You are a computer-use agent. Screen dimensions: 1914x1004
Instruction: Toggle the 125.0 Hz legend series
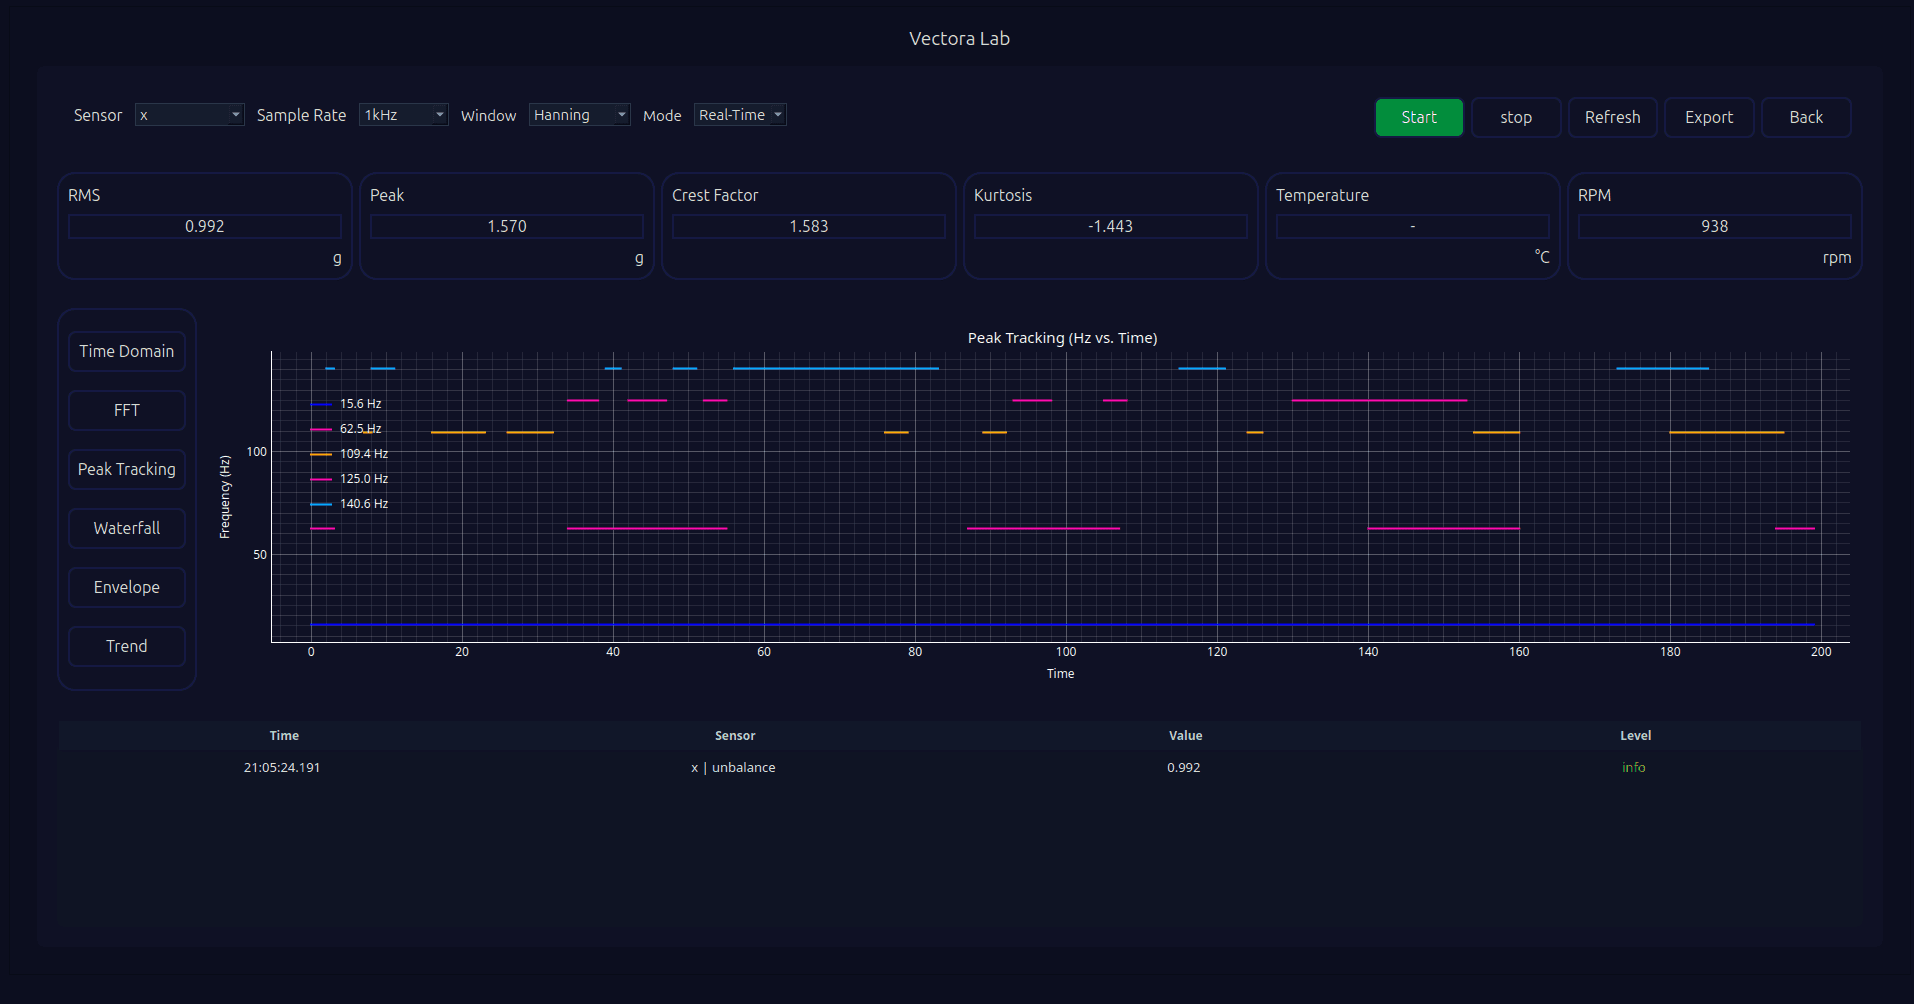pos(350,479)
